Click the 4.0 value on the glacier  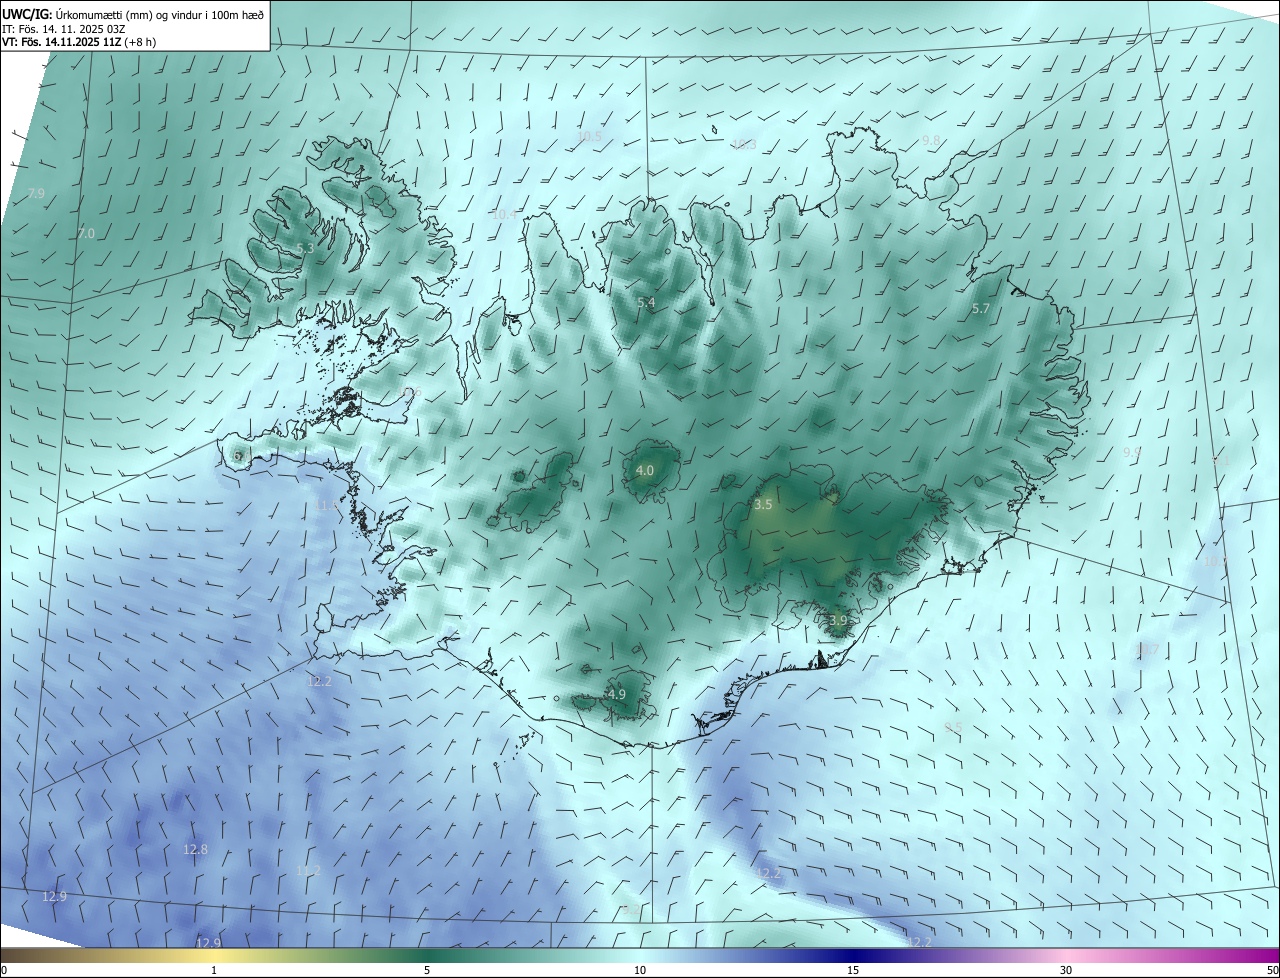click(x=645, y=470)
